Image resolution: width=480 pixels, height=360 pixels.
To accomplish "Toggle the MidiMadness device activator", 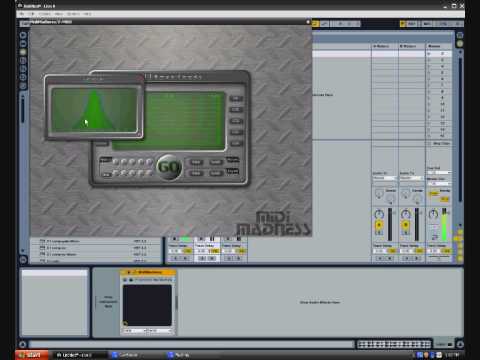I will point(129,272).
